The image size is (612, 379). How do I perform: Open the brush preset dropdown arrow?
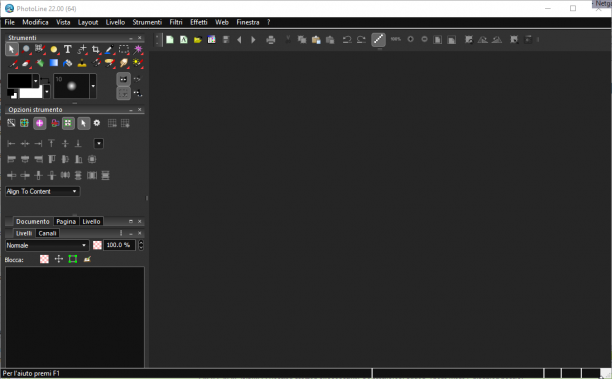pos(93,86)
